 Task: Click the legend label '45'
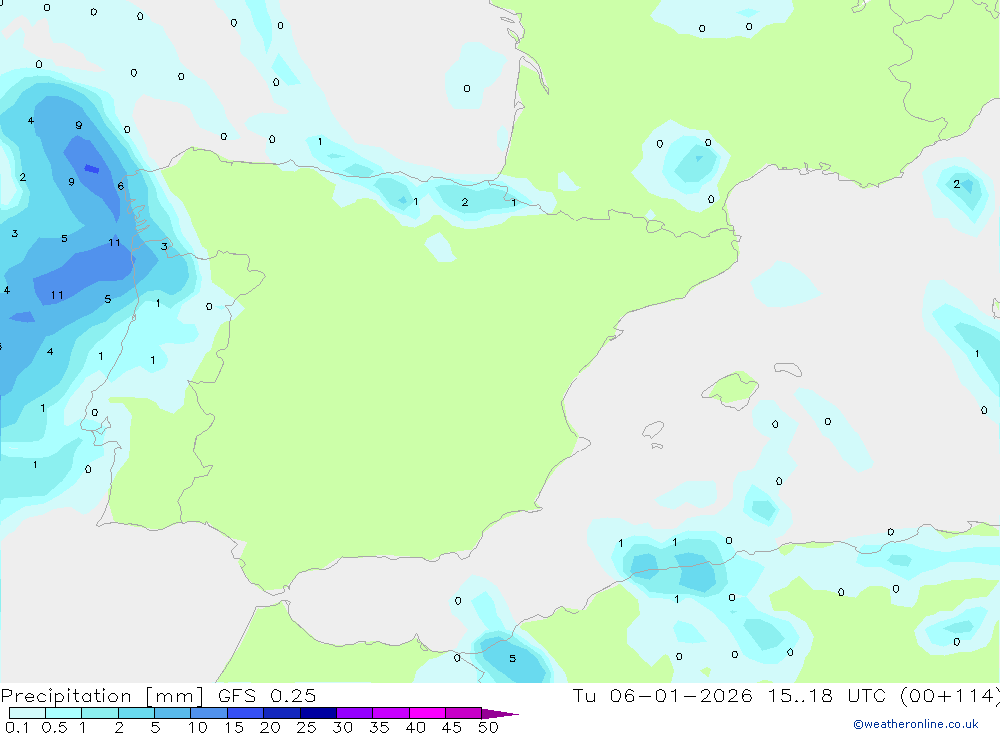(x=452, y=727)
